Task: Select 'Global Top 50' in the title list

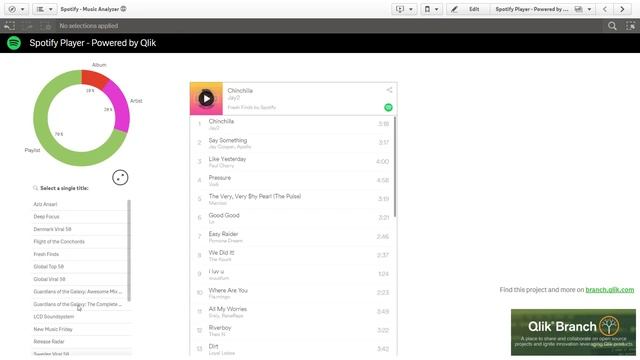Action: (x=80, y=267)
